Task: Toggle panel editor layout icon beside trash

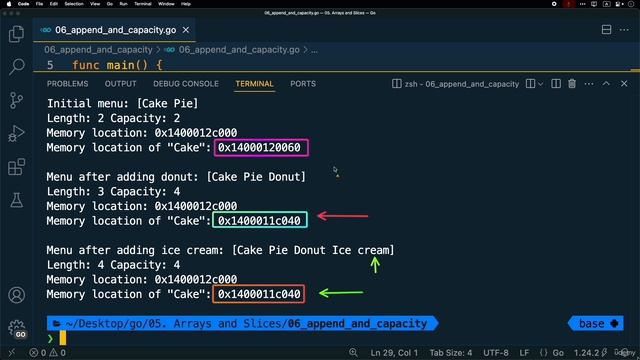Action: tap(556, 84)
